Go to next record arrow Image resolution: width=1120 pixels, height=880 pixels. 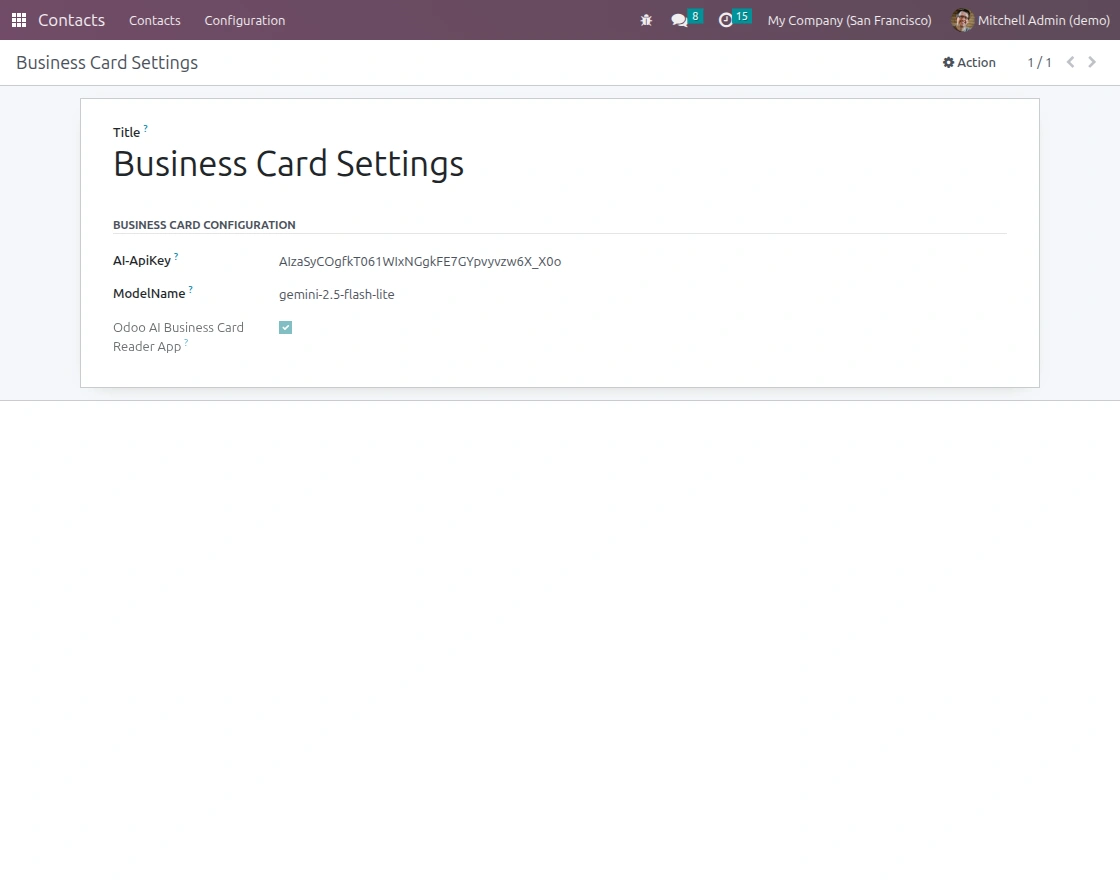pos(1092,62)
